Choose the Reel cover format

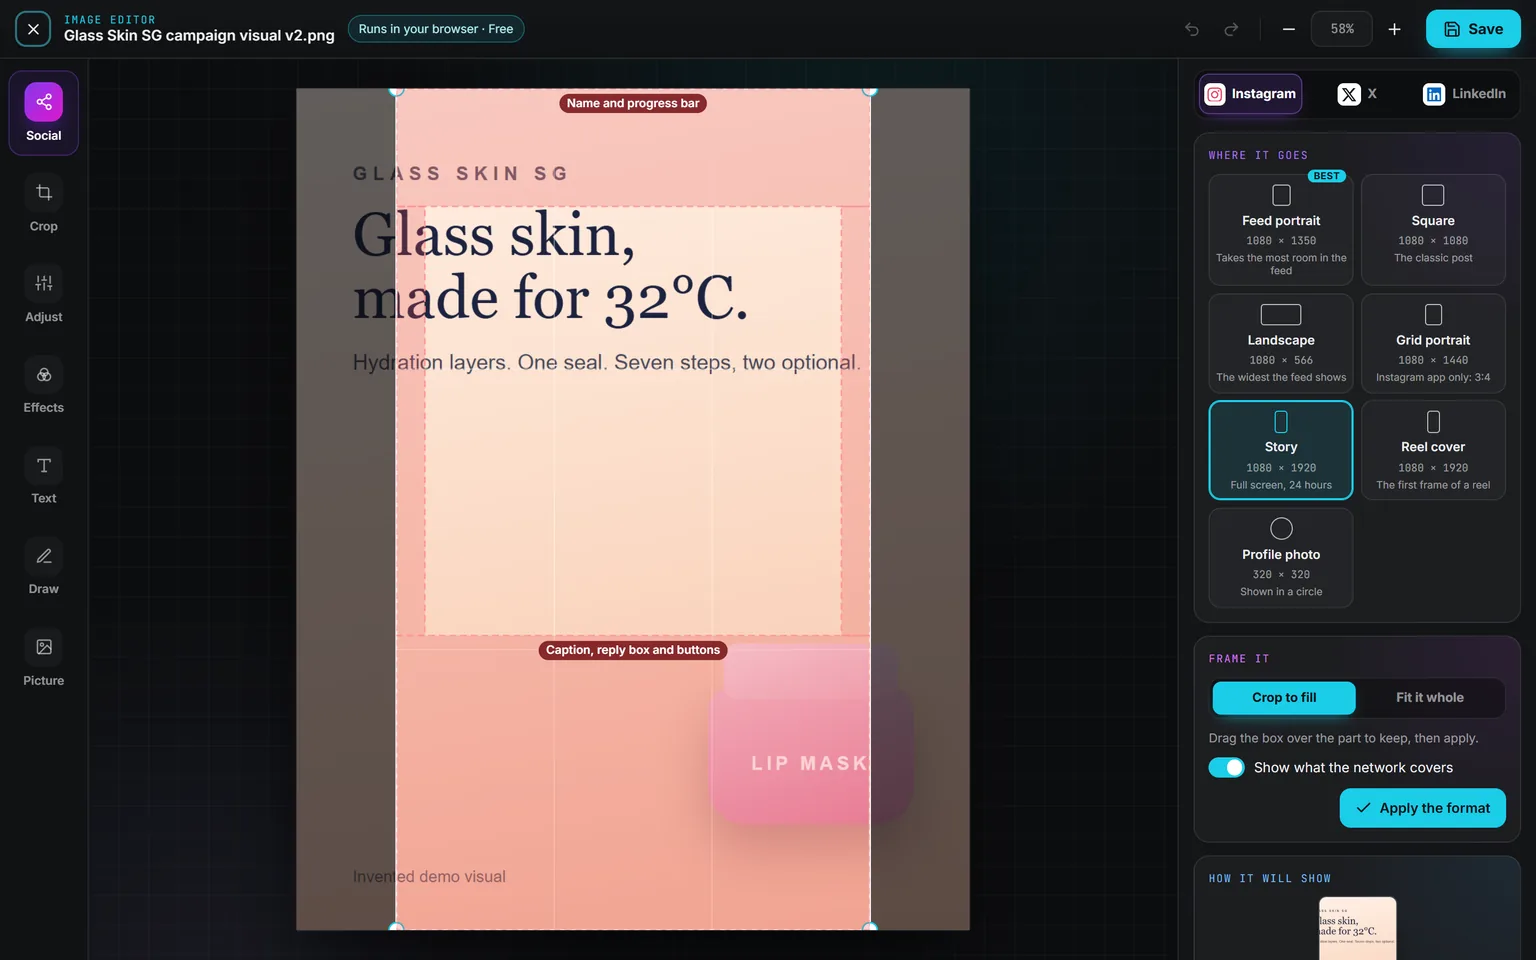click(x=1433, y=450)
